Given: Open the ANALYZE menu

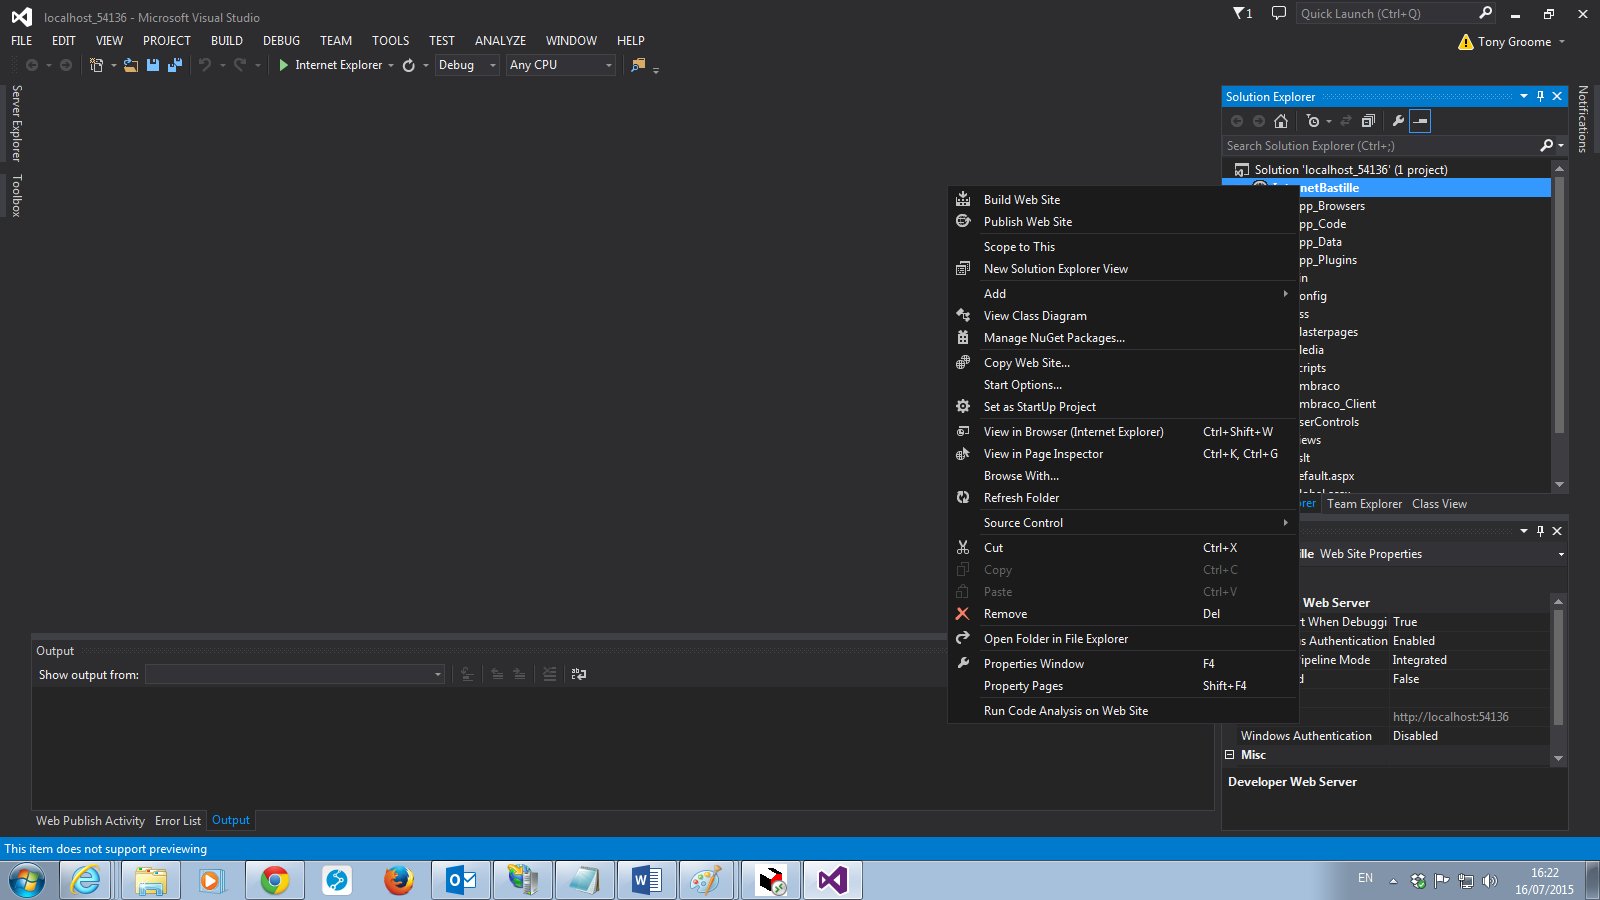Looking at the screenshot, I should click(x=500, y=41).
